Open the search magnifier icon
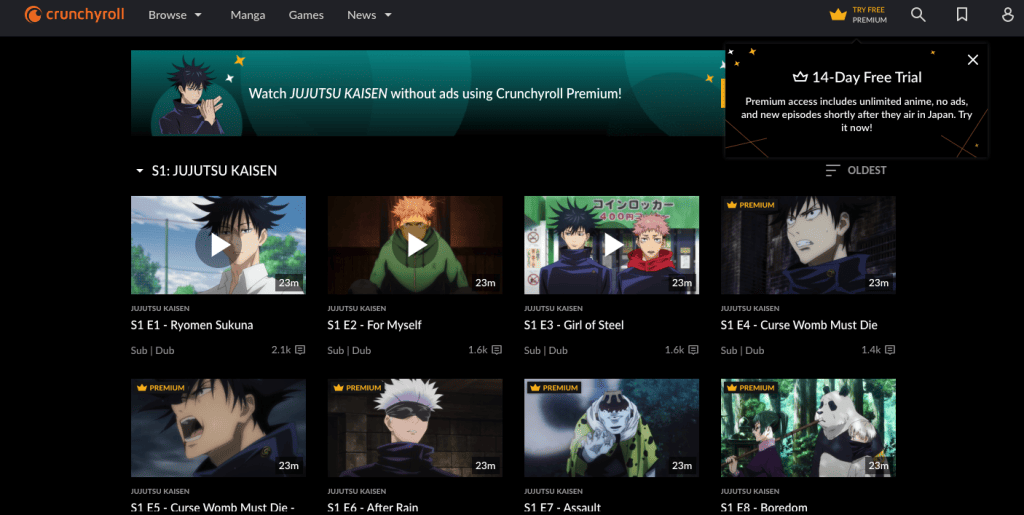1024x515 pixels. pos(918,14)
